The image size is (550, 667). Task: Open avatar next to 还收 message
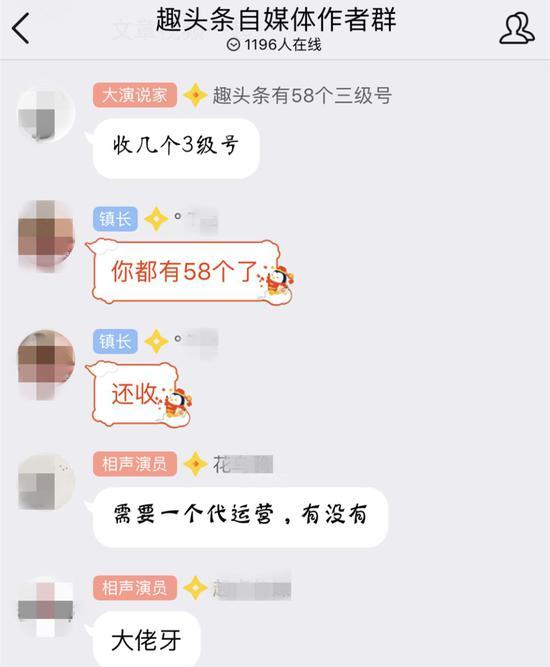tap(46, 365)
